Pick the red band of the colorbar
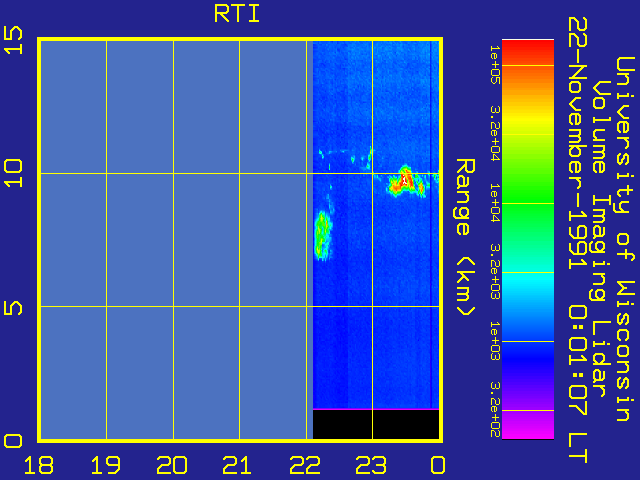Image resolution: width=640 pixels, height=480 pixels. tap(528, 51)
